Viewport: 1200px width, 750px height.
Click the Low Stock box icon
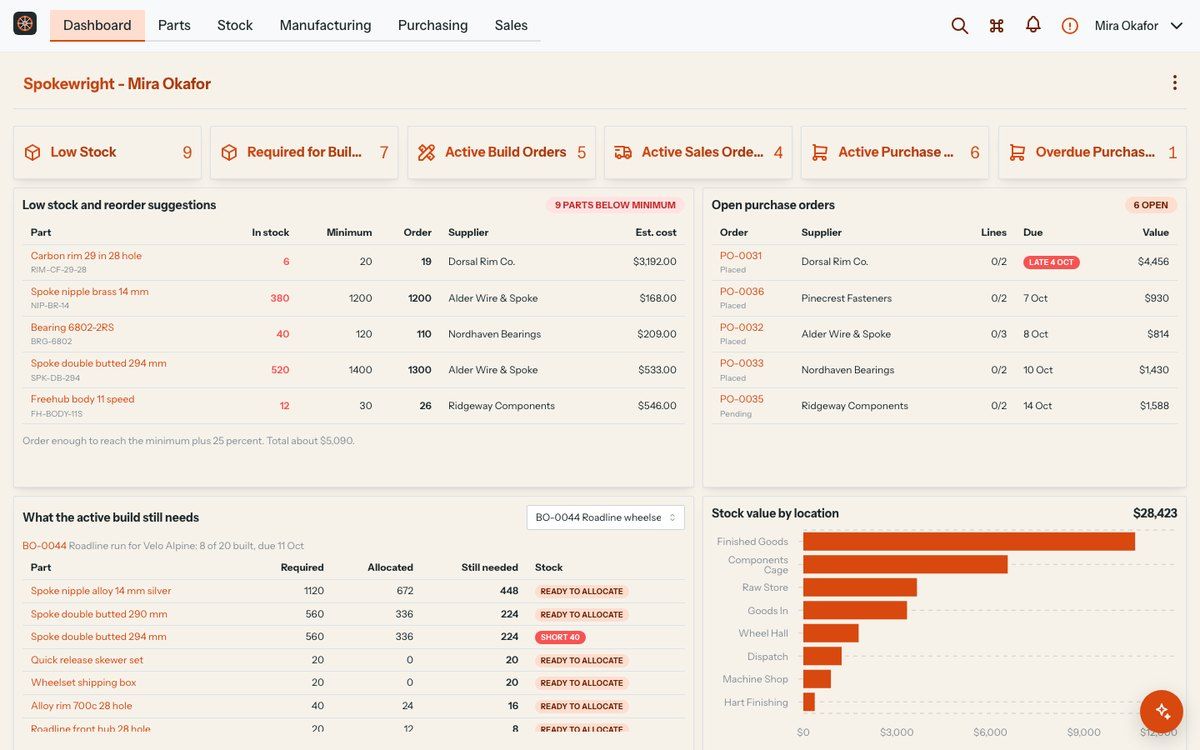[x=33, y=152]
